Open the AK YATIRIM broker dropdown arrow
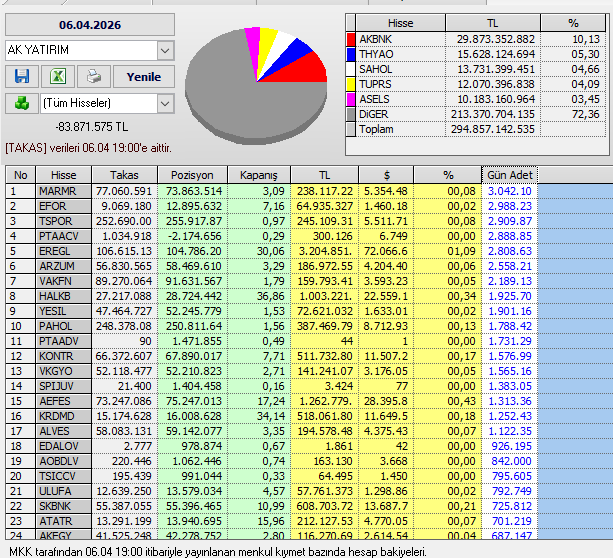Image resolution: width=613 pixels, height=558 pixels. coord(165,50)
